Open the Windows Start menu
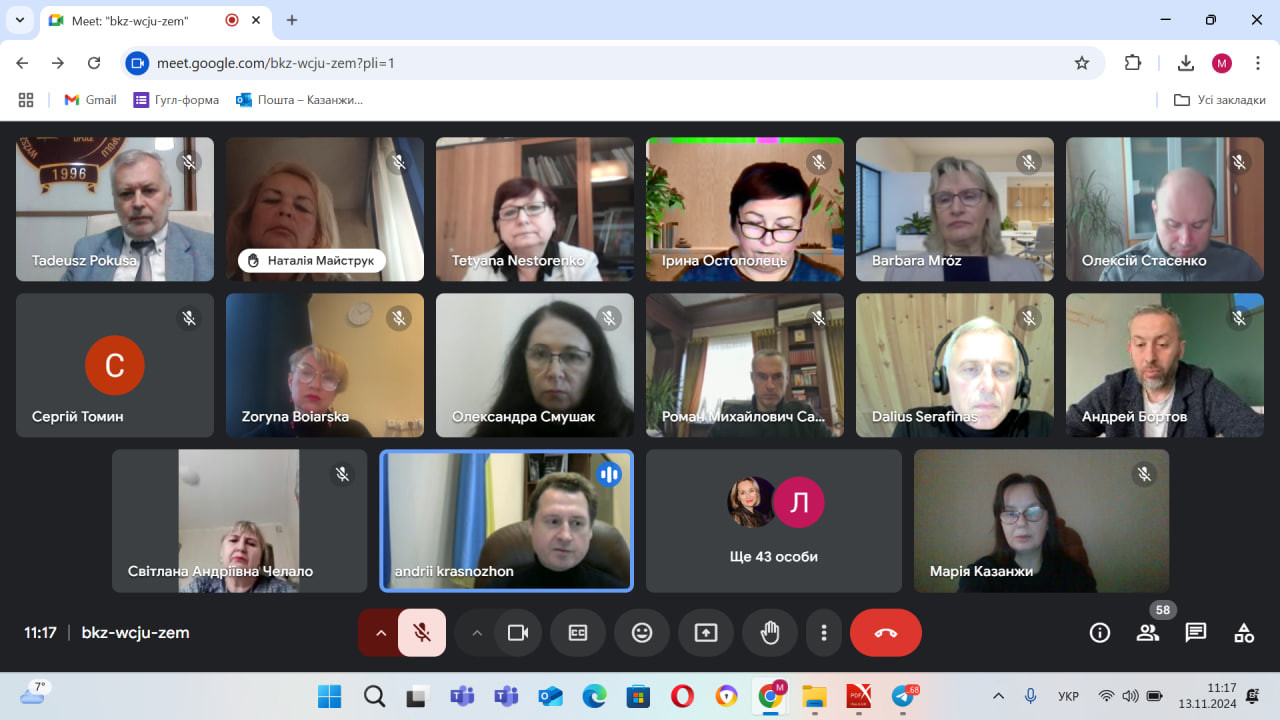The image size is (1280, 720). pyautogui.click(x=329, y=696)
